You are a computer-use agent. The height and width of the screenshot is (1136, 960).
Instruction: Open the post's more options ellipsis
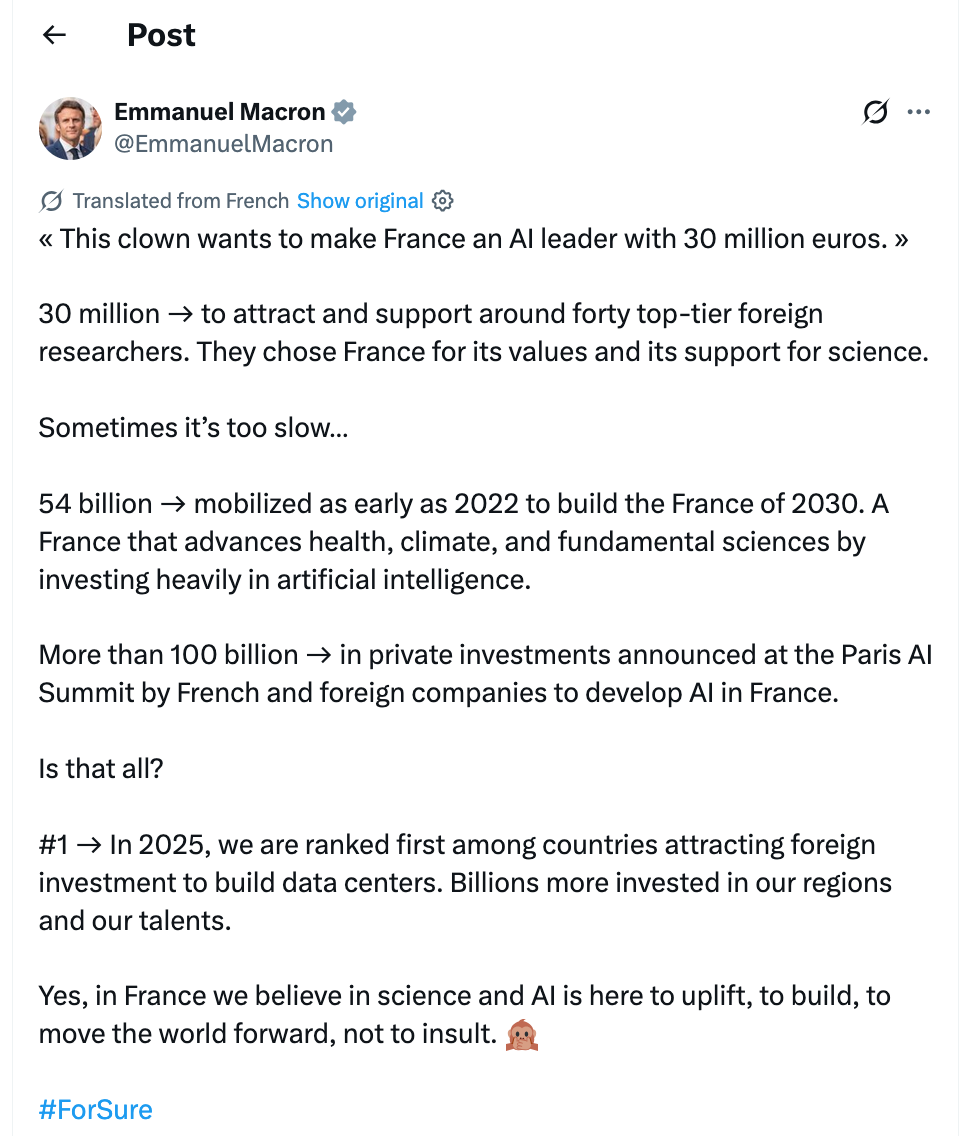(918, 112)
